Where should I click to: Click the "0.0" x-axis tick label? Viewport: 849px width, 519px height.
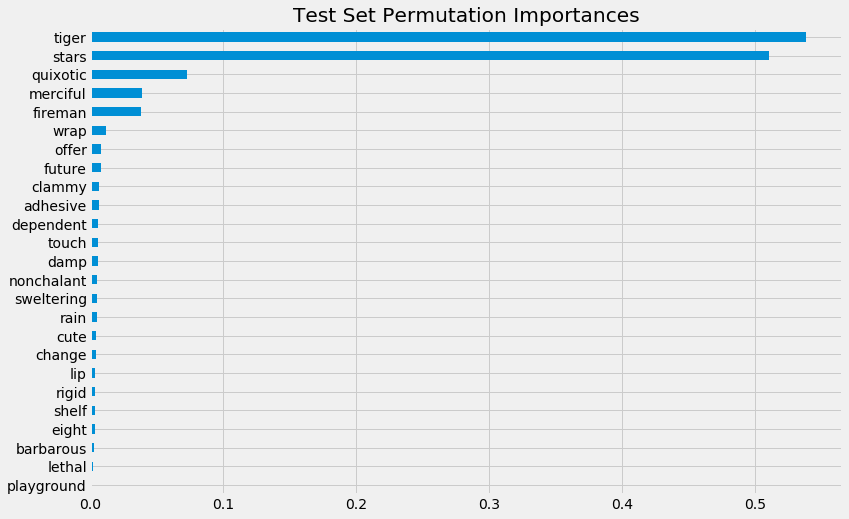pos(91,504)
